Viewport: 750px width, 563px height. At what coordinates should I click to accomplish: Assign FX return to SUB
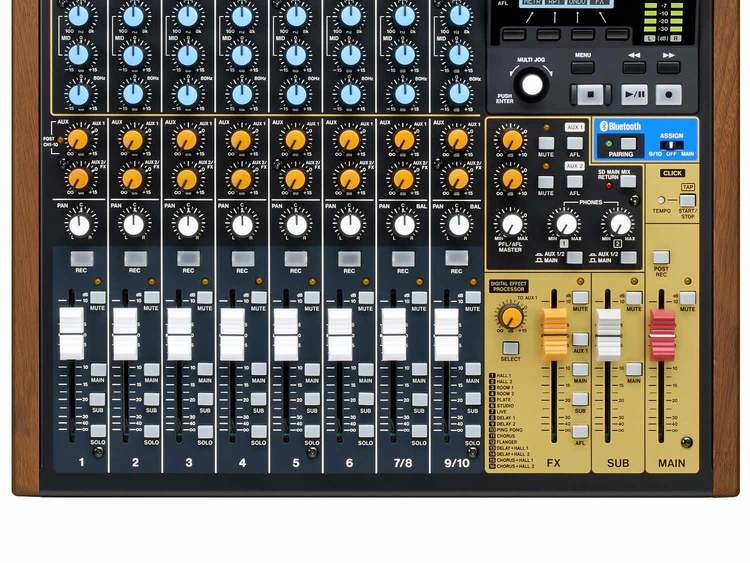(580, 399)
